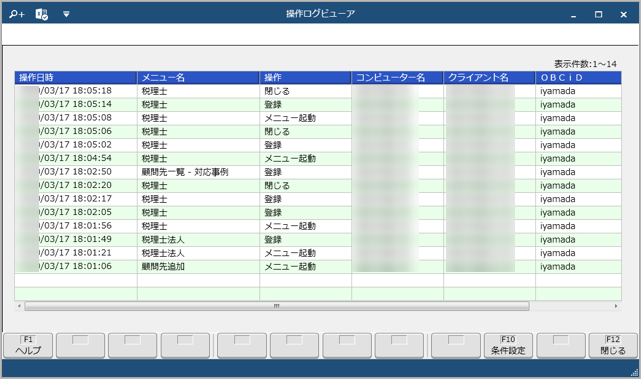The height and width of the screenshot is (379, 641).
Task: Click the コンピューター名 column header
Action: [397, 77]
